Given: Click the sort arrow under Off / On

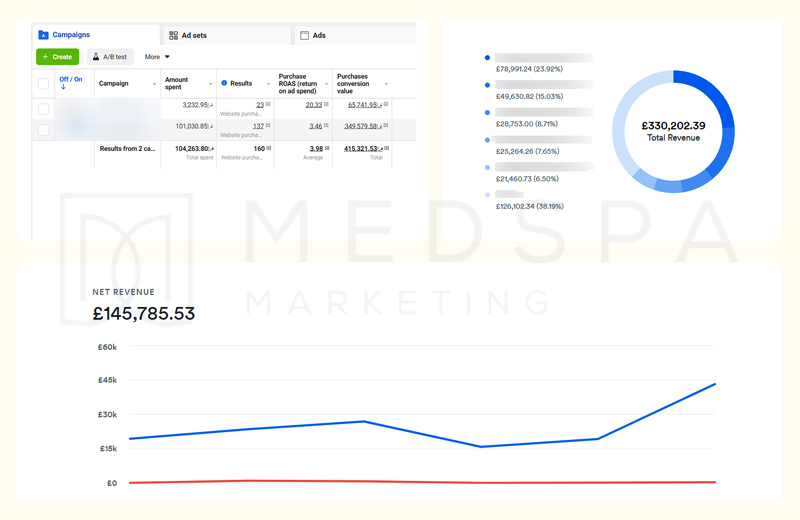Looking at the screenshot, I should [x=63, y=88].
